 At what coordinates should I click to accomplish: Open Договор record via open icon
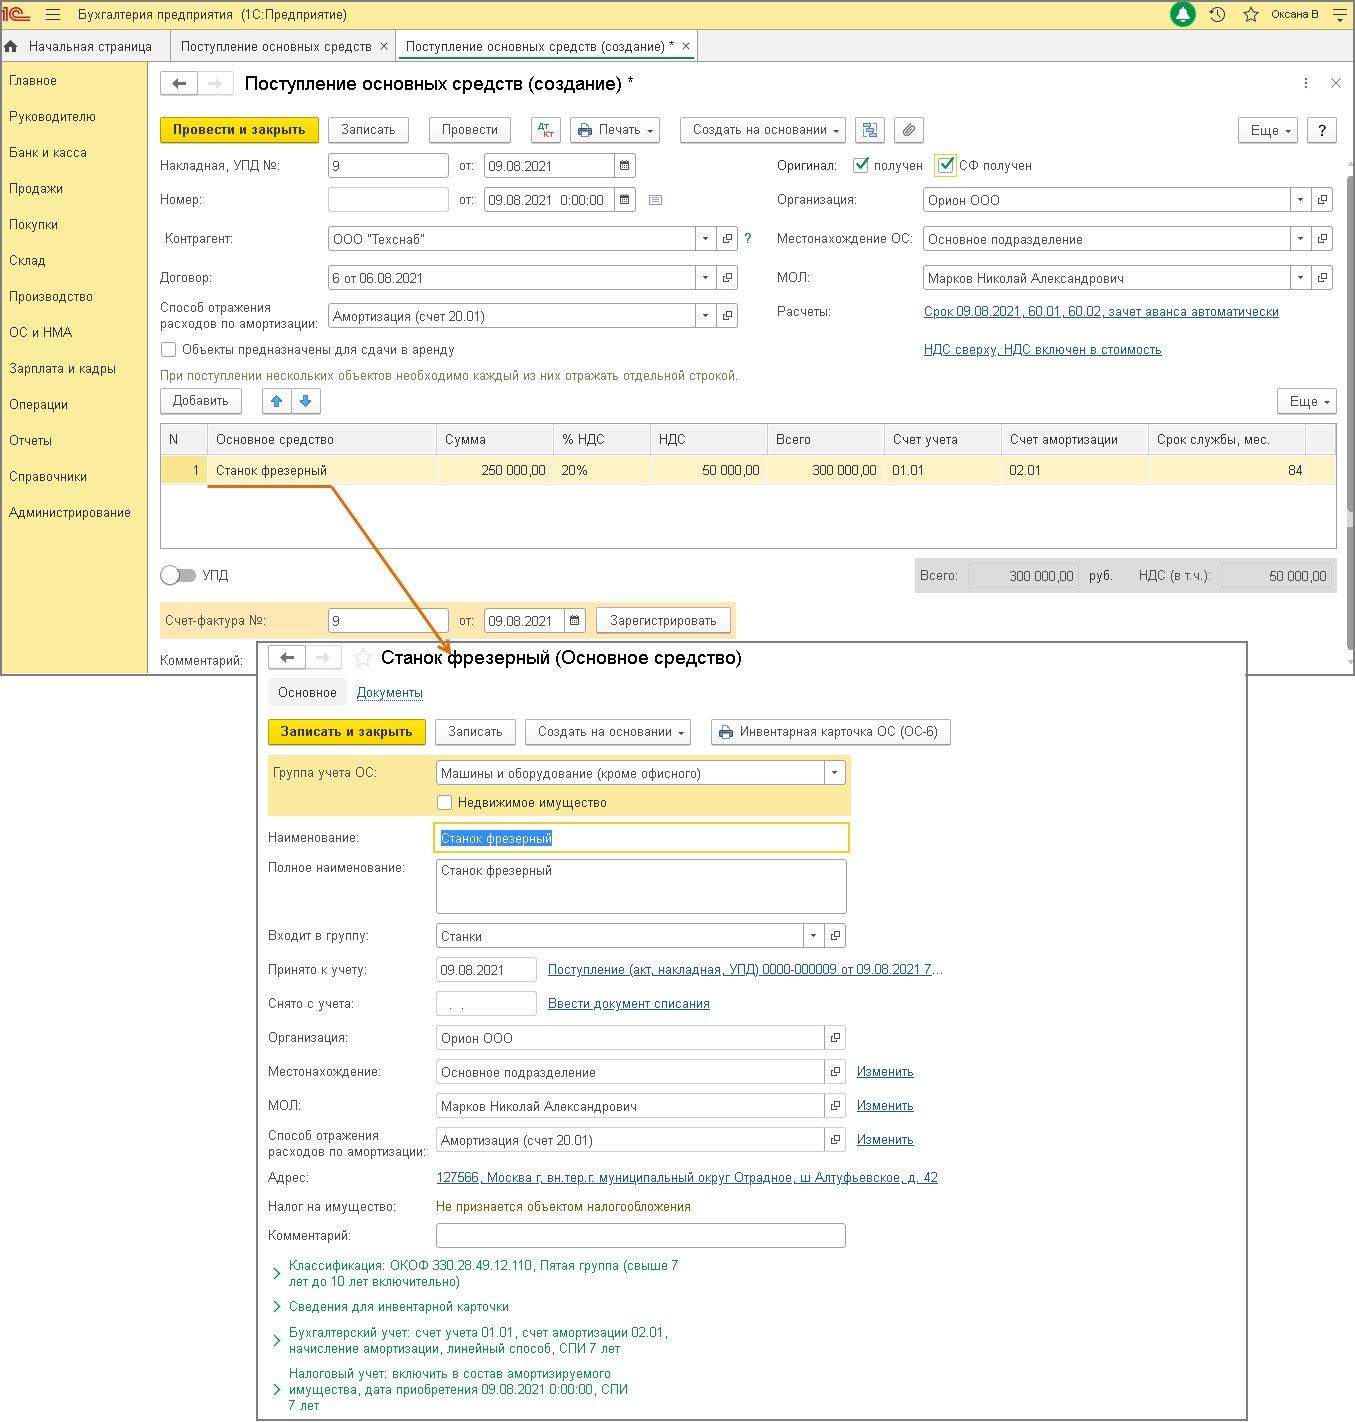[x=727, y=278]
